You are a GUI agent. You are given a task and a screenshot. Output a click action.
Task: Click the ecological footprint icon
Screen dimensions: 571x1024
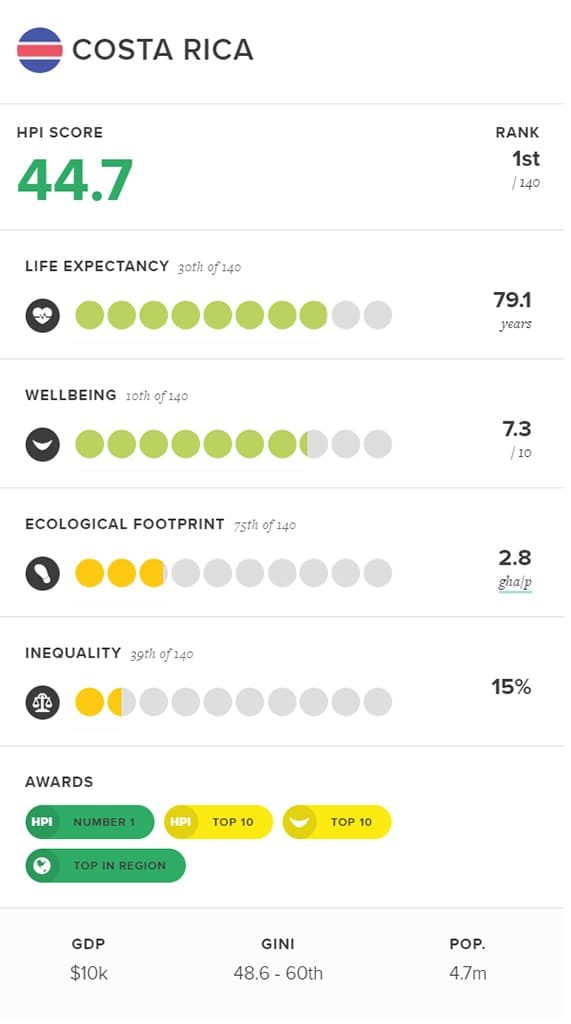coord(42,573)
